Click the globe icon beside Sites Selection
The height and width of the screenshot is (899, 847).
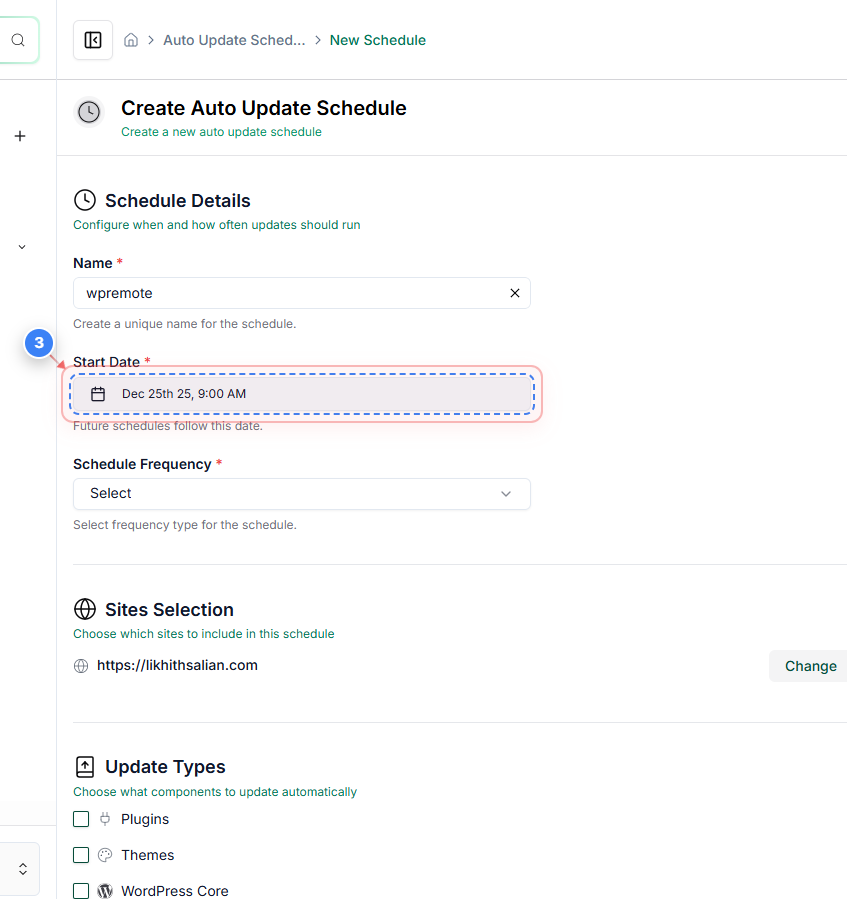point(85,609)
